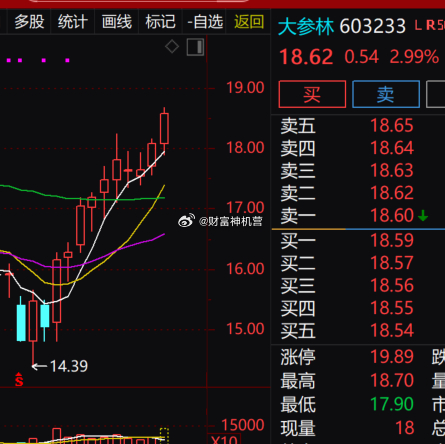445x444 pixels.
Task: Click the stock code 603233
Action: tap(373, 26)
